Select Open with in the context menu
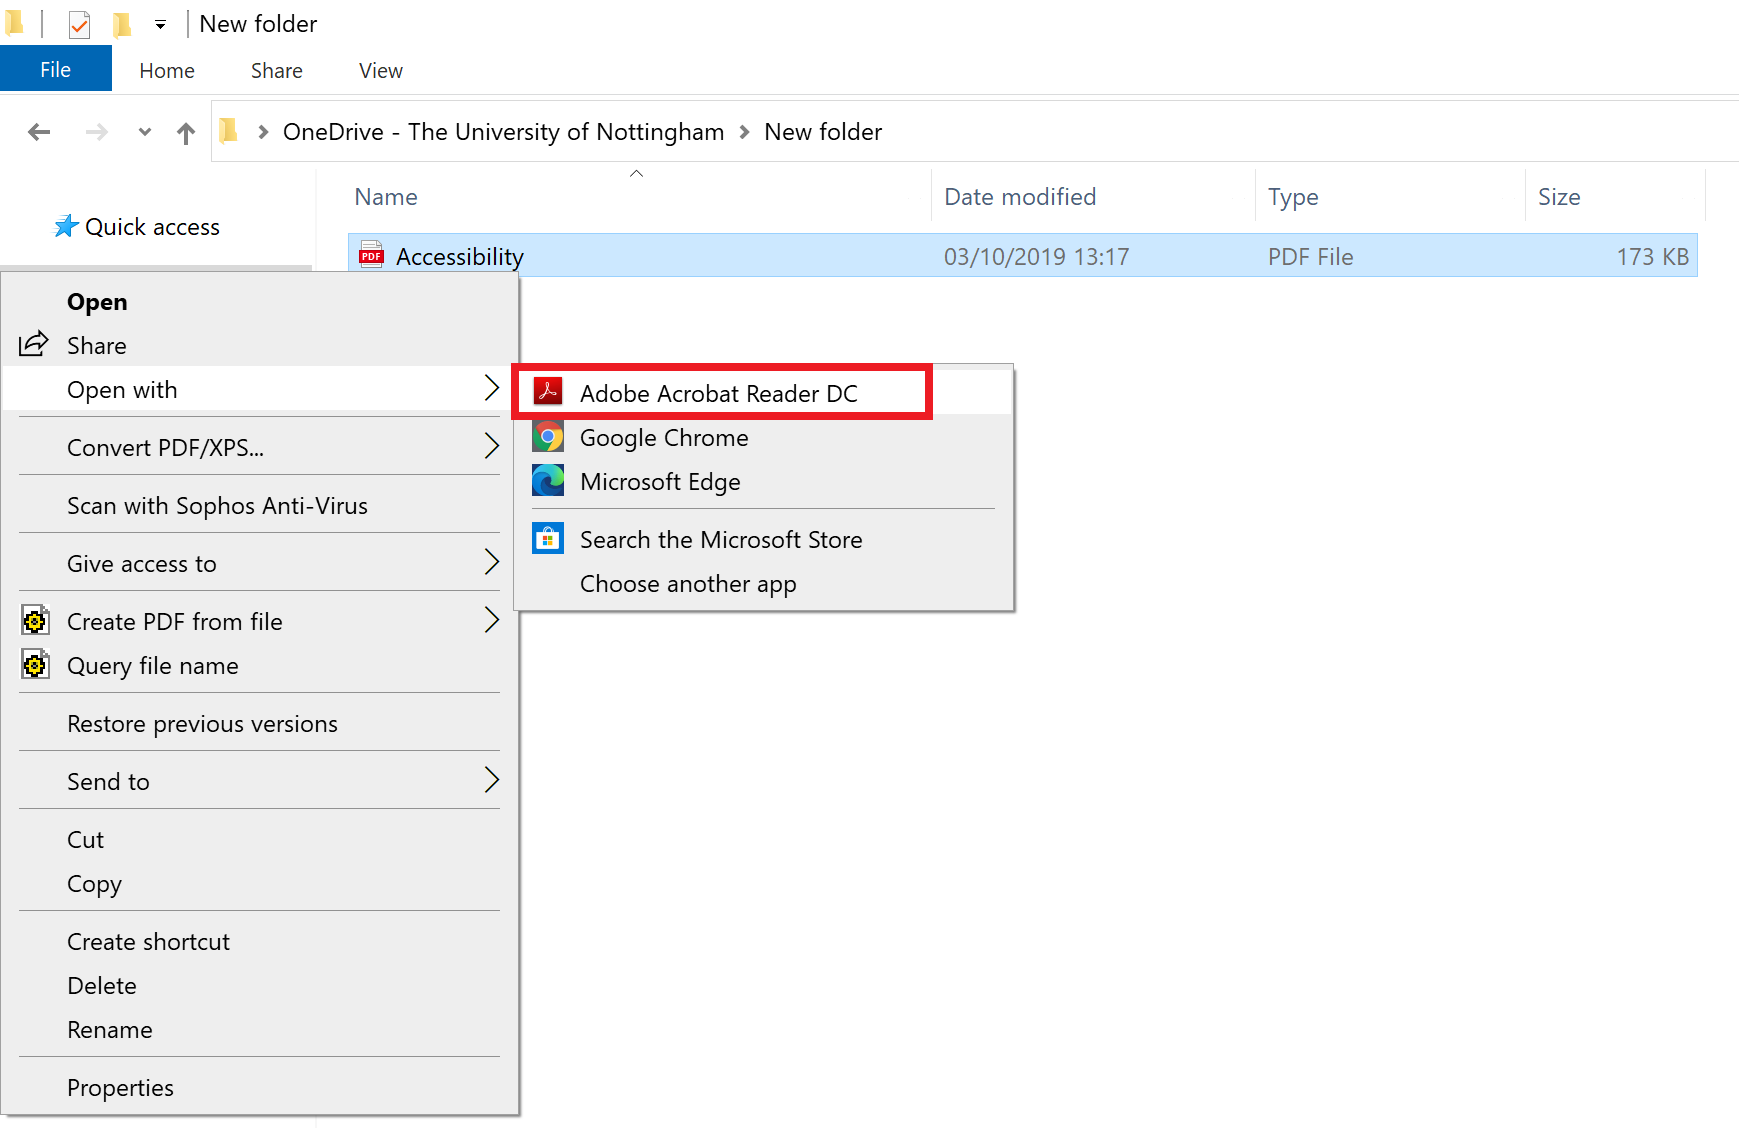The width and height of the screenshot is (1739, 1128). pyautogui.click(x=258, y=389)
